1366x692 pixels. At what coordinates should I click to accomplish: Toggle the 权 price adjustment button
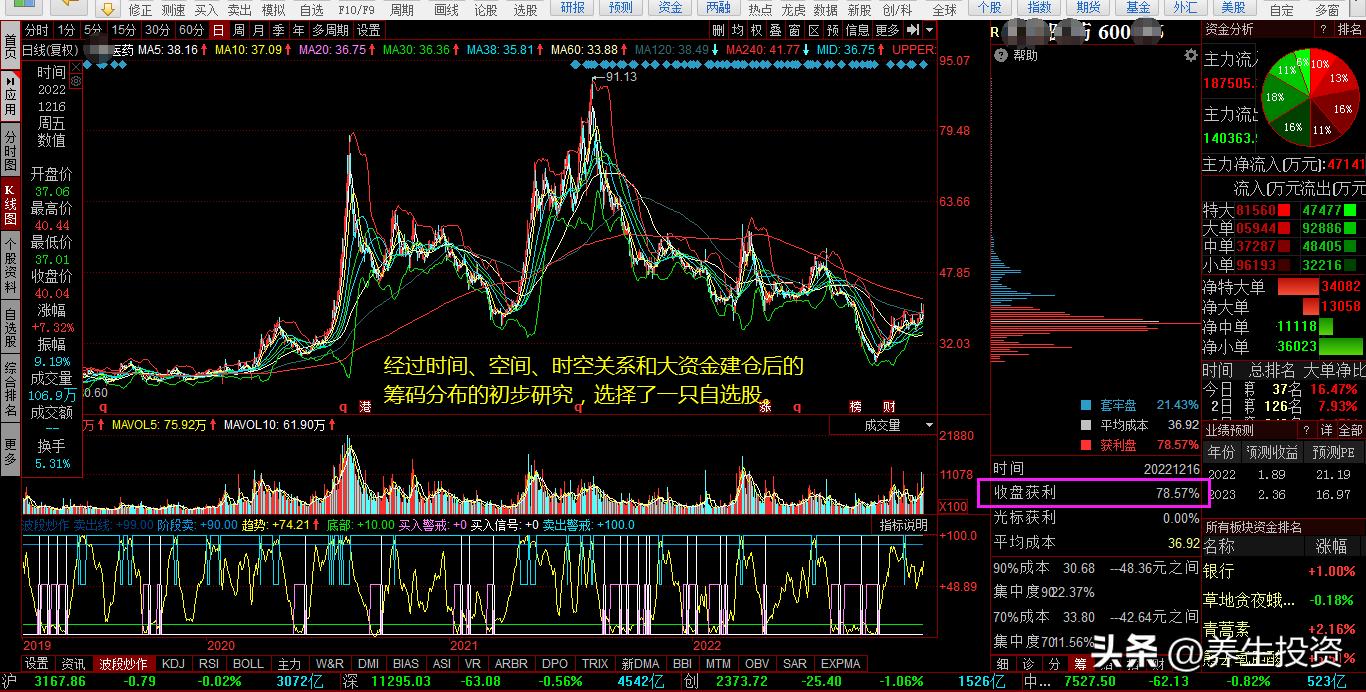pyautogui.click(x=757, y=31)
